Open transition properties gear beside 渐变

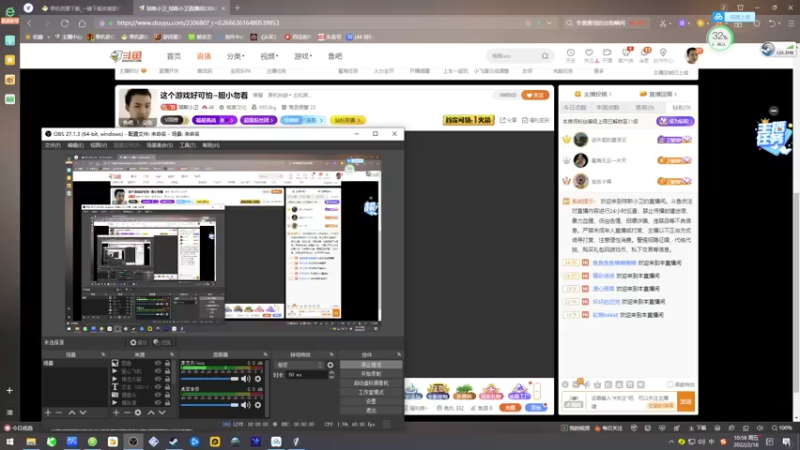[330, 365]
